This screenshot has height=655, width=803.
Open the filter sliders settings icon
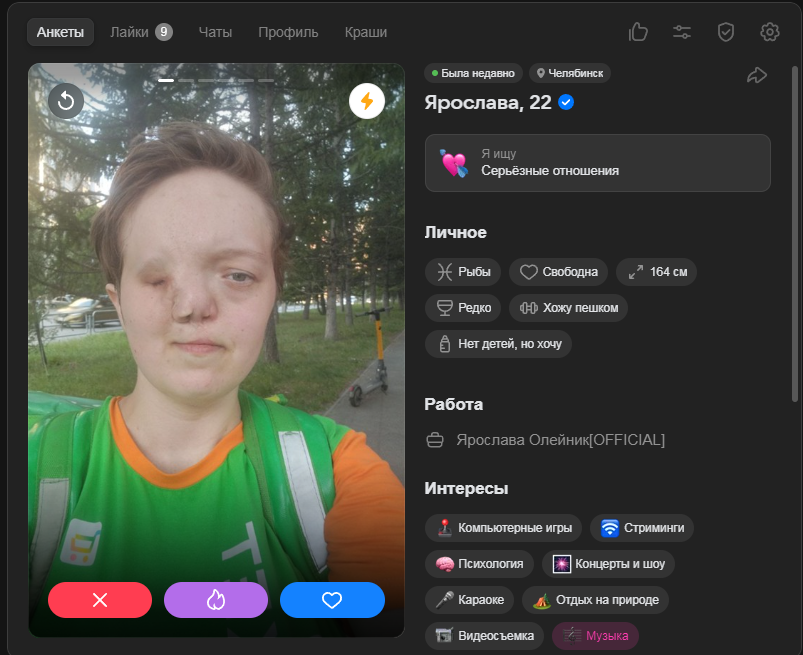[682, 32]
